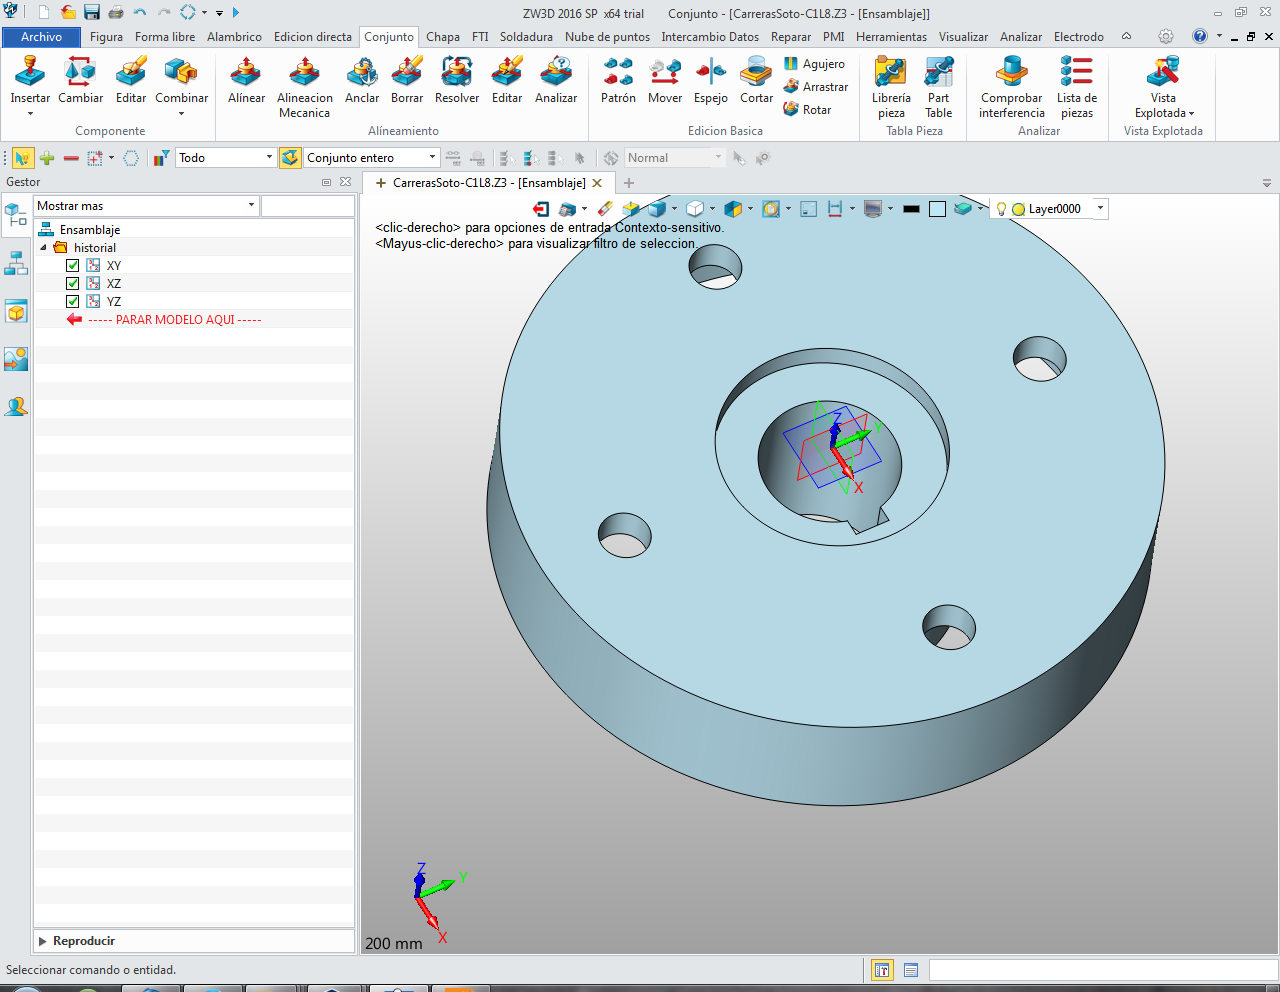Switch to the Soldadura ribbon tab
Screen dimensions: 1280x992
[x=526, y=37]
